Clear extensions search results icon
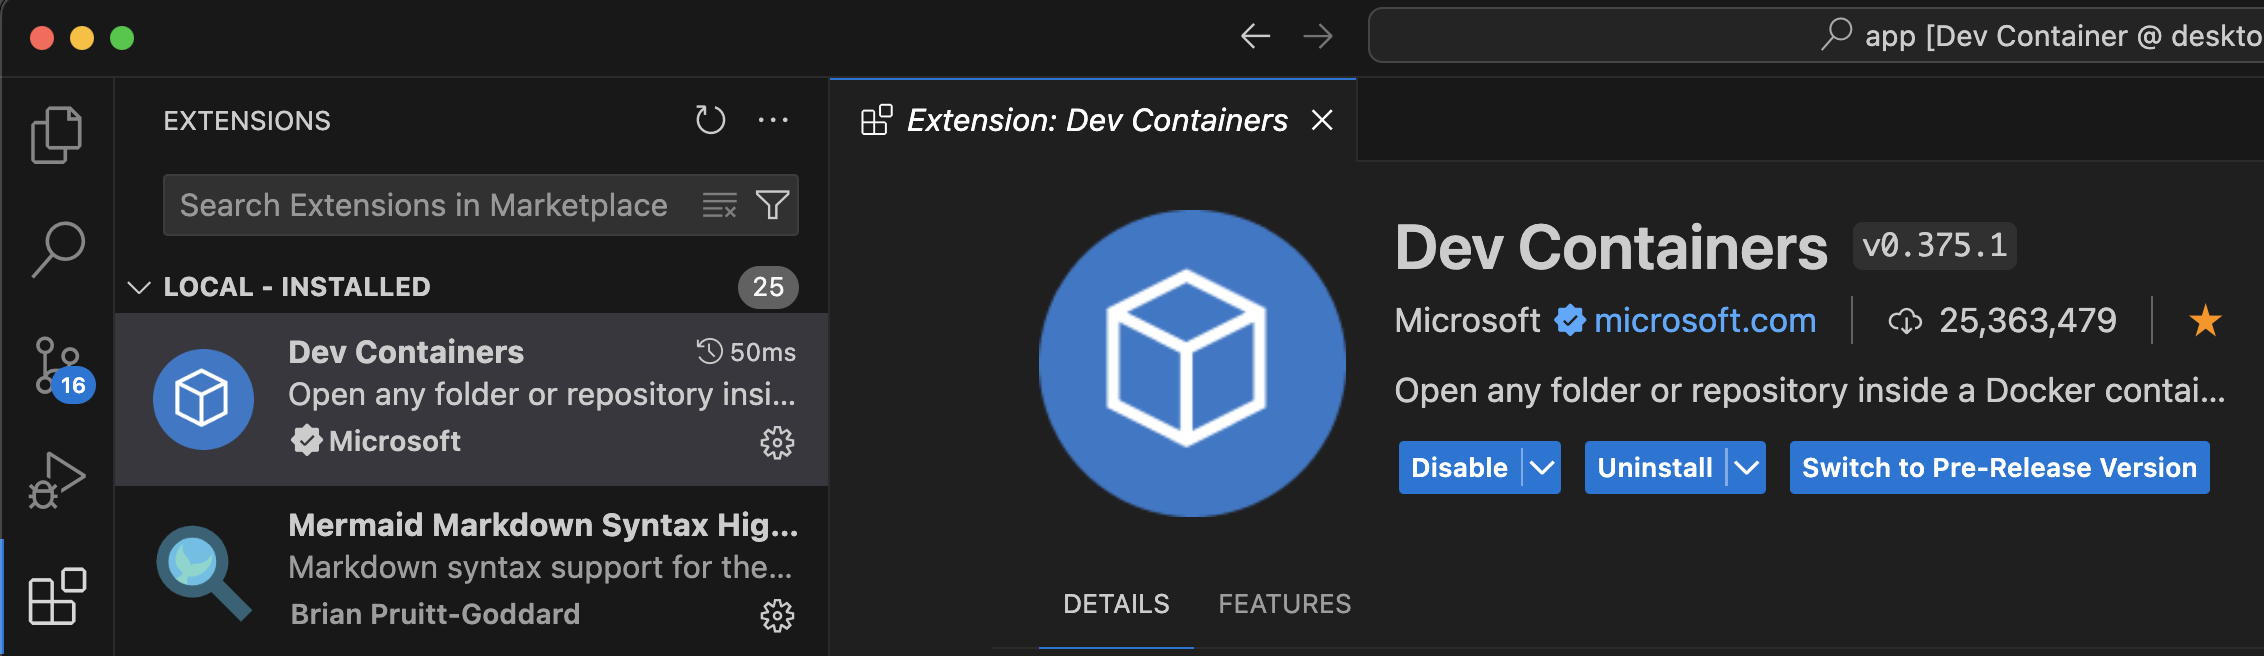2264x656 pixels. click(x=720, y=205)
